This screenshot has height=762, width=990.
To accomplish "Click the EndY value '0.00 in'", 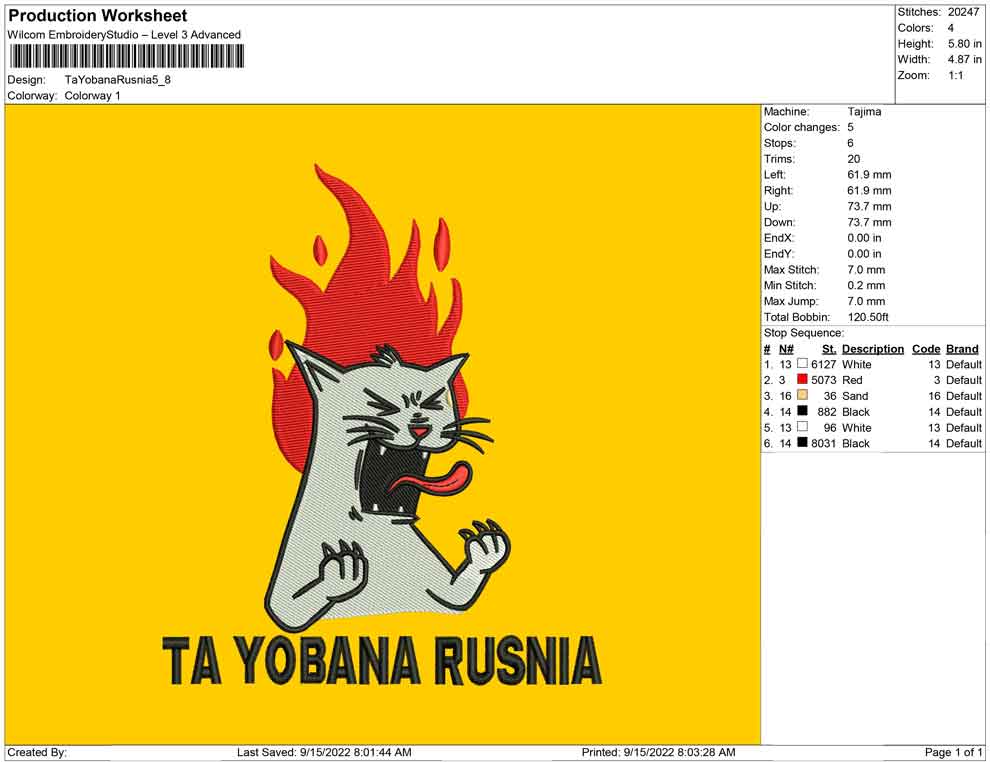I will [864, 254].
